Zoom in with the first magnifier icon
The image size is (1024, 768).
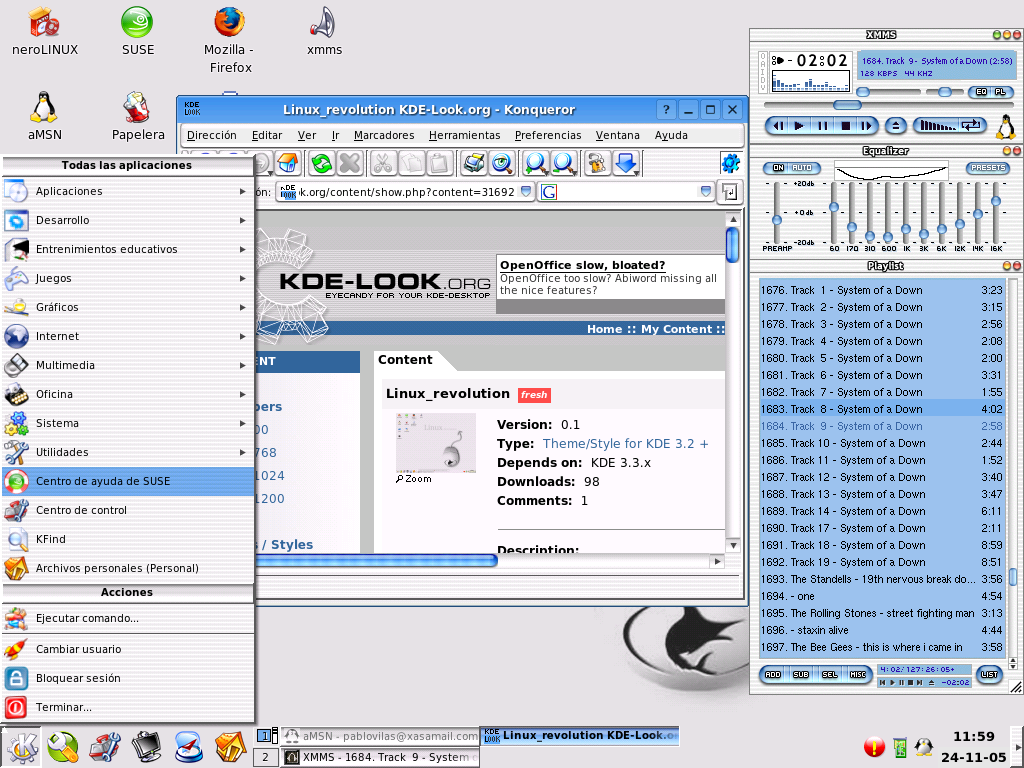536,163
